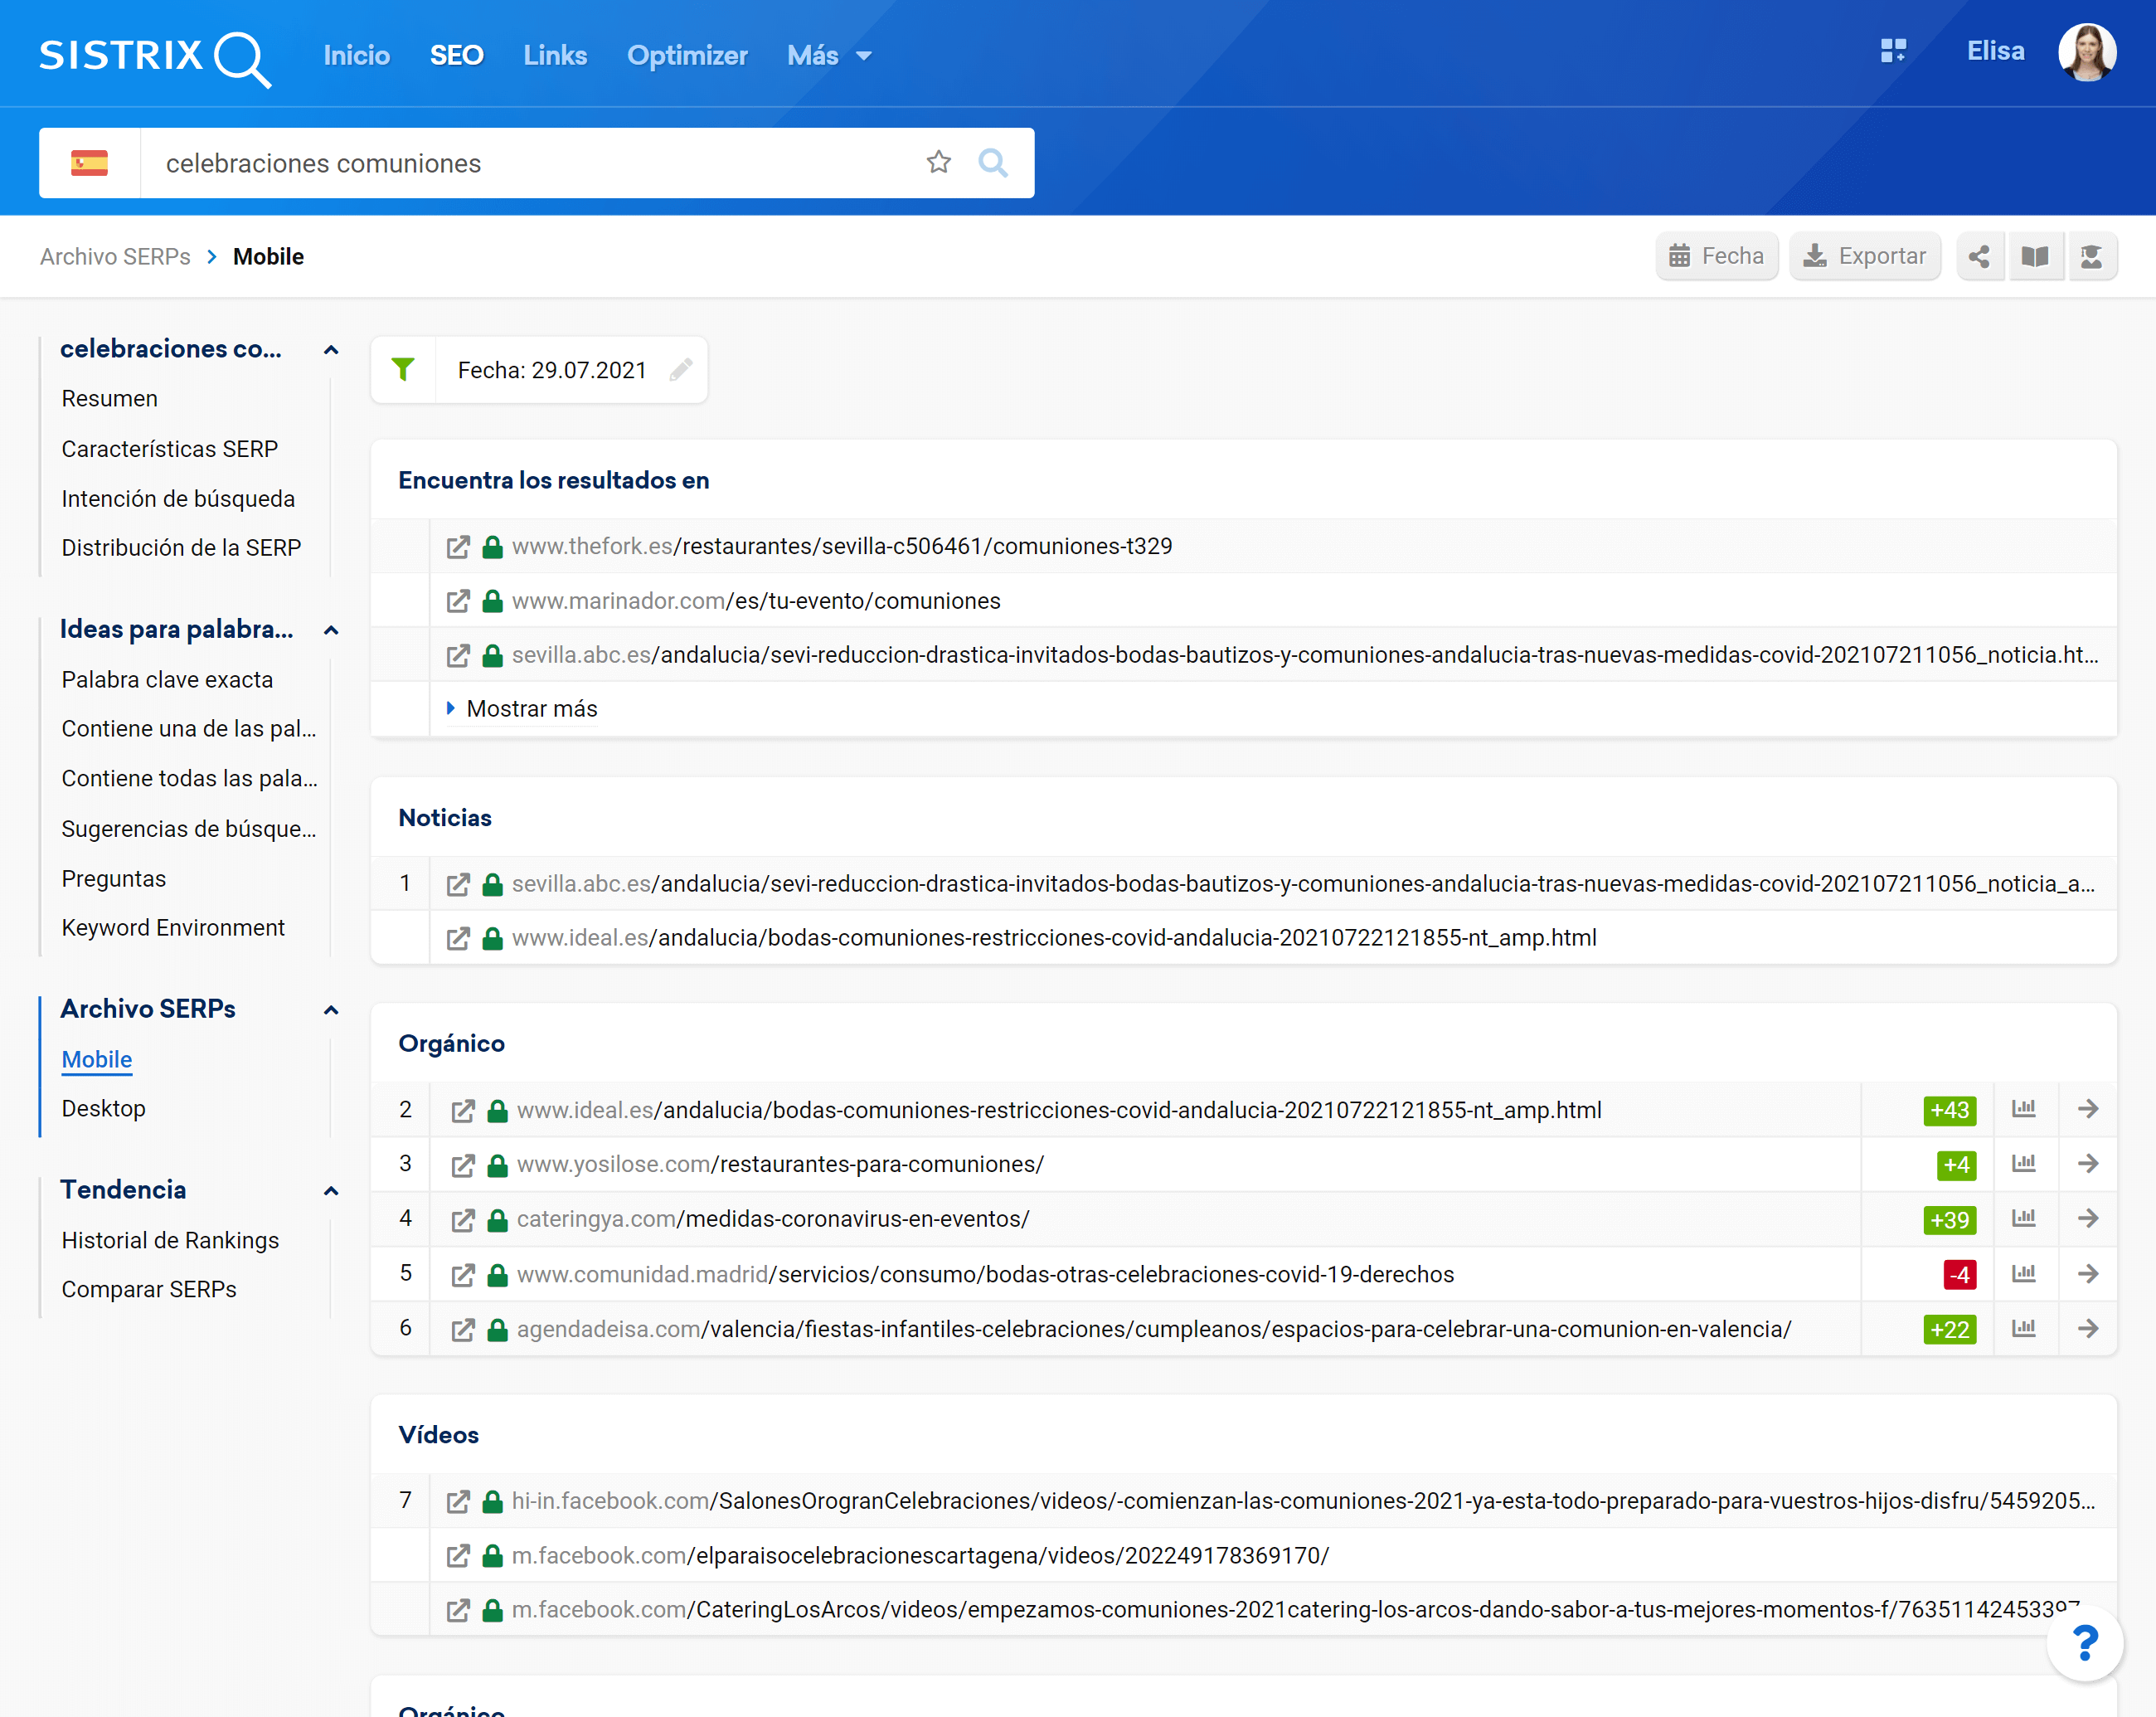Click the help question mark button
2156x1717 pixels.
tap(2084, 1643)
